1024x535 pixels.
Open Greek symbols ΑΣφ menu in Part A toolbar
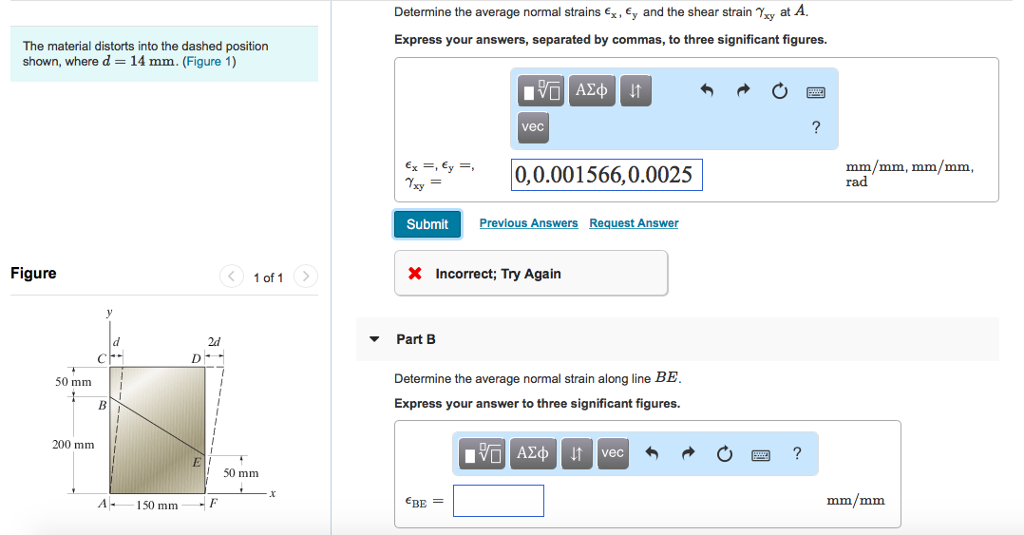tap(591, 91)
